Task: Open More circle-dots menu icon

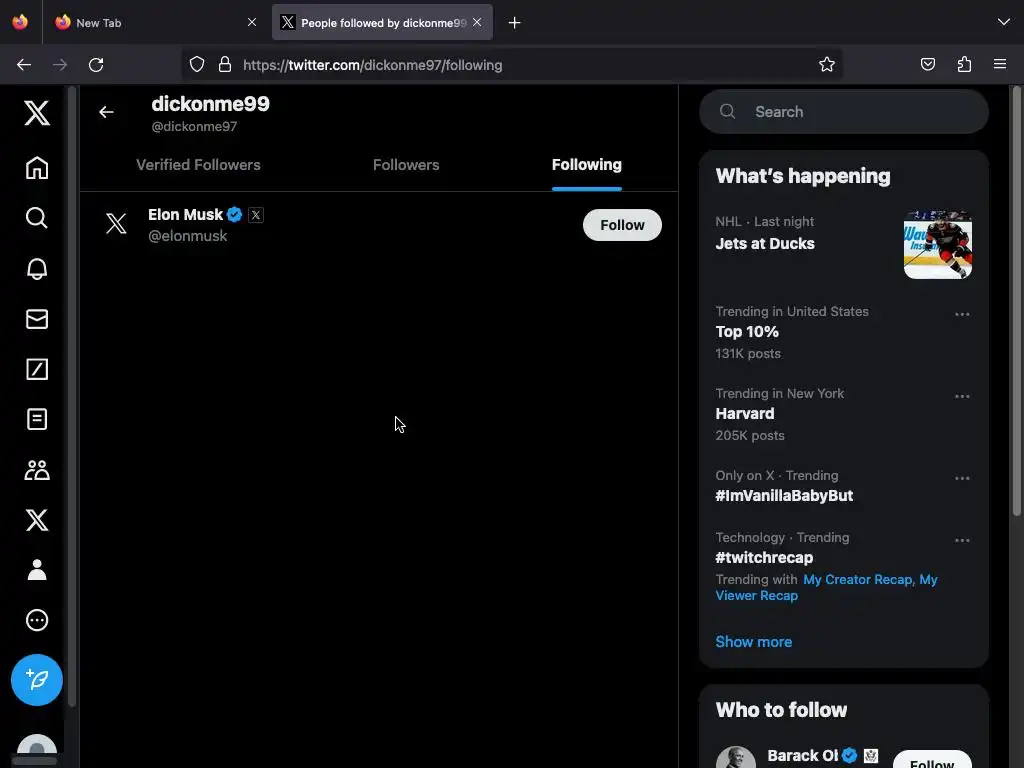Action: (x=37, y=620)
